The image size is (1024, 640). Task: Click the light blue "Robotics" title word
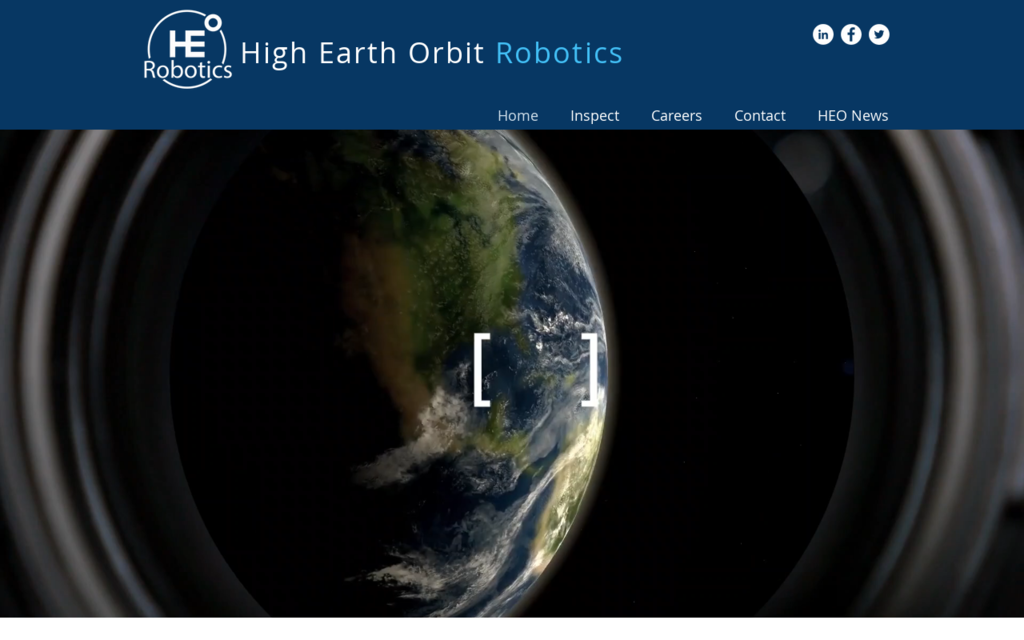(559, 53)
